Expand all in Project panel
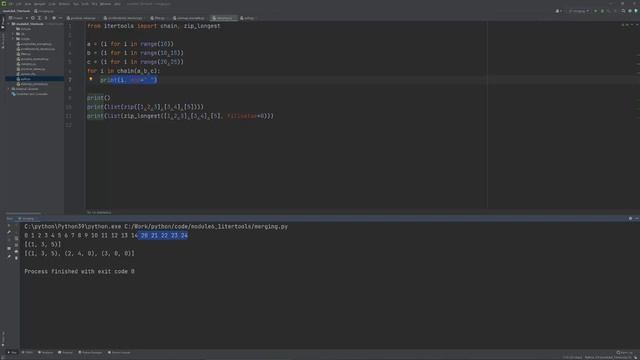Viewport: 640px width, 360px height. tap(39, 18)
